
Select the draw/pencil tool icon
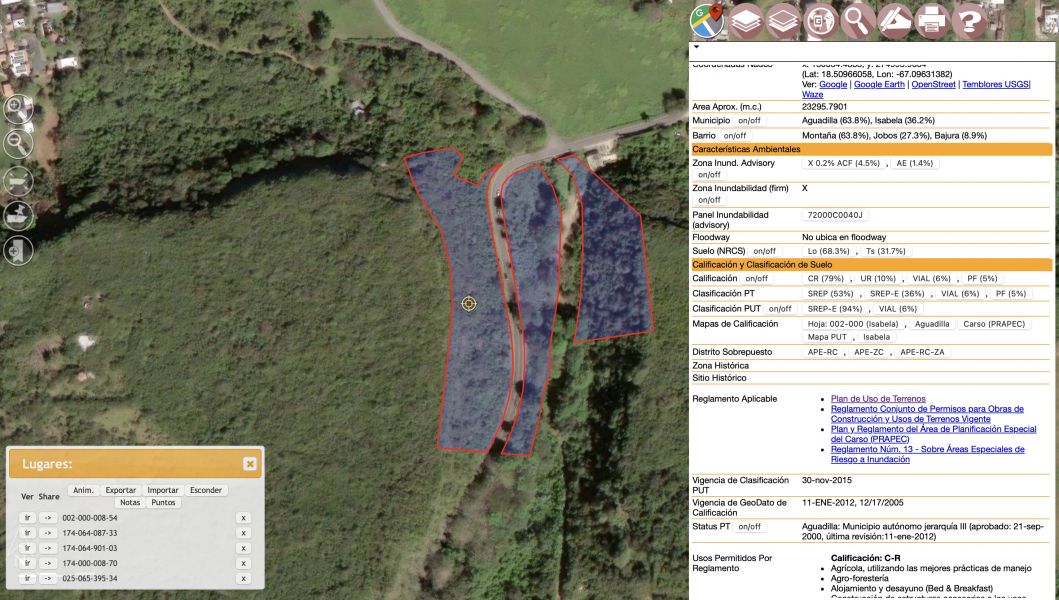tap(895, 20)
